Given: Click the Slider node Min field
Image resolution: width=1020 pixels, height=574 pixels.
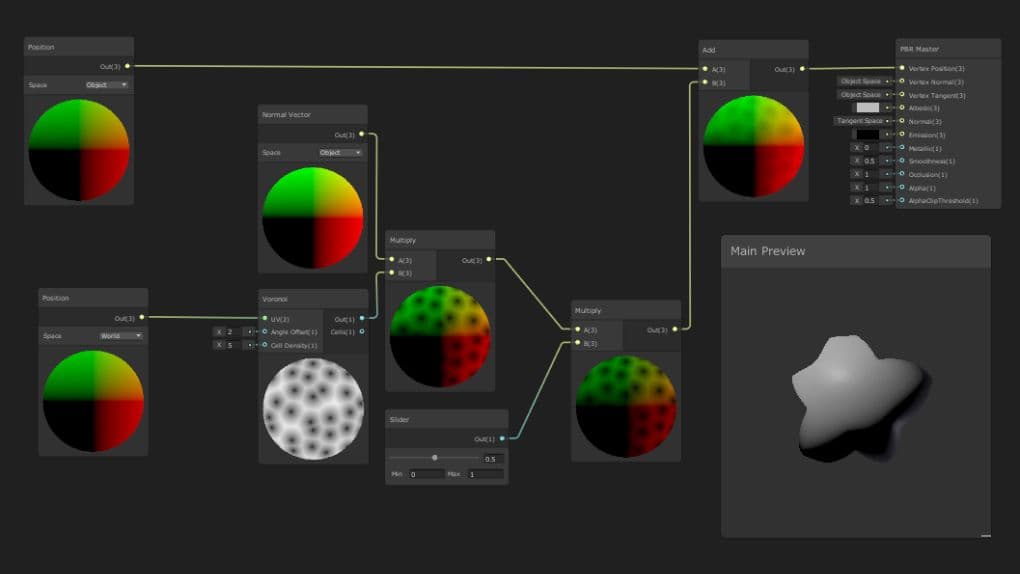Looking at the screenshot, I should 426,474.
